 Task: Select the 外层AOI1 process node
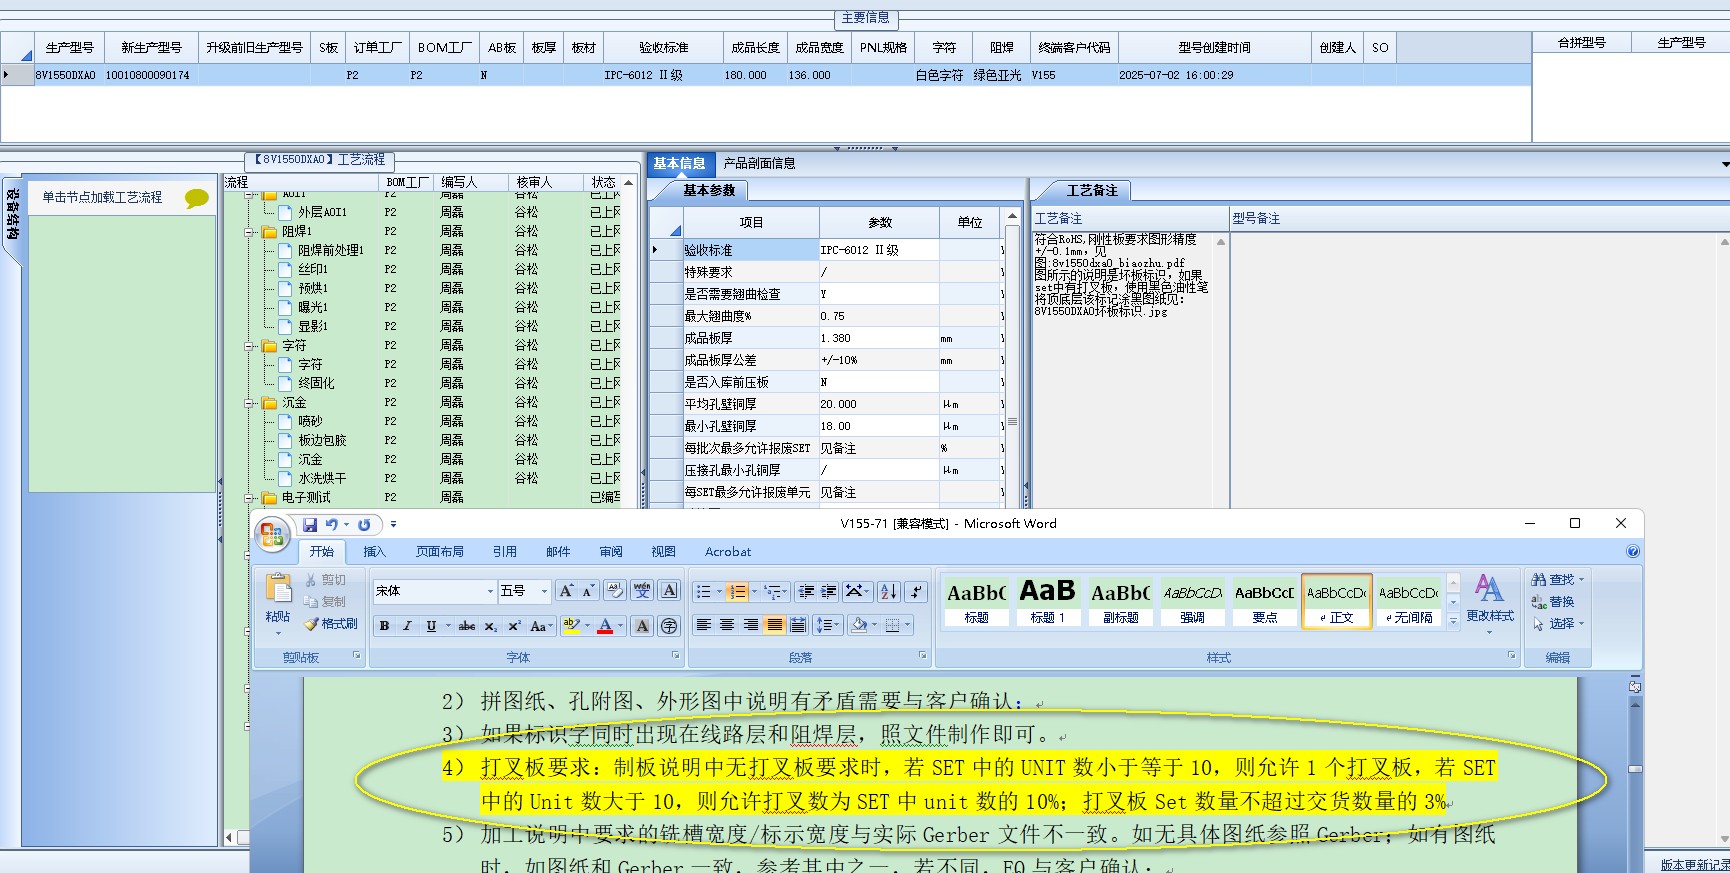[x=322, y=212]
